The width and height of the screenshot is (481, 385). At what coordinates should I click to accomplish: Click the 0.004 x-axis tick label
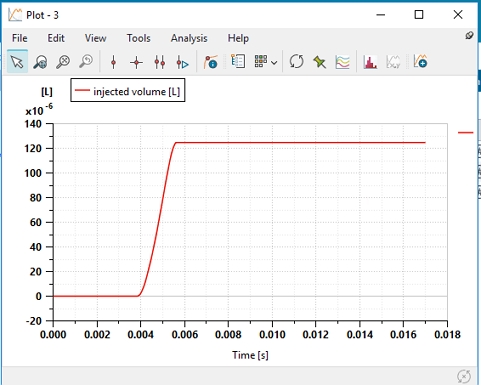coord(141,334)
